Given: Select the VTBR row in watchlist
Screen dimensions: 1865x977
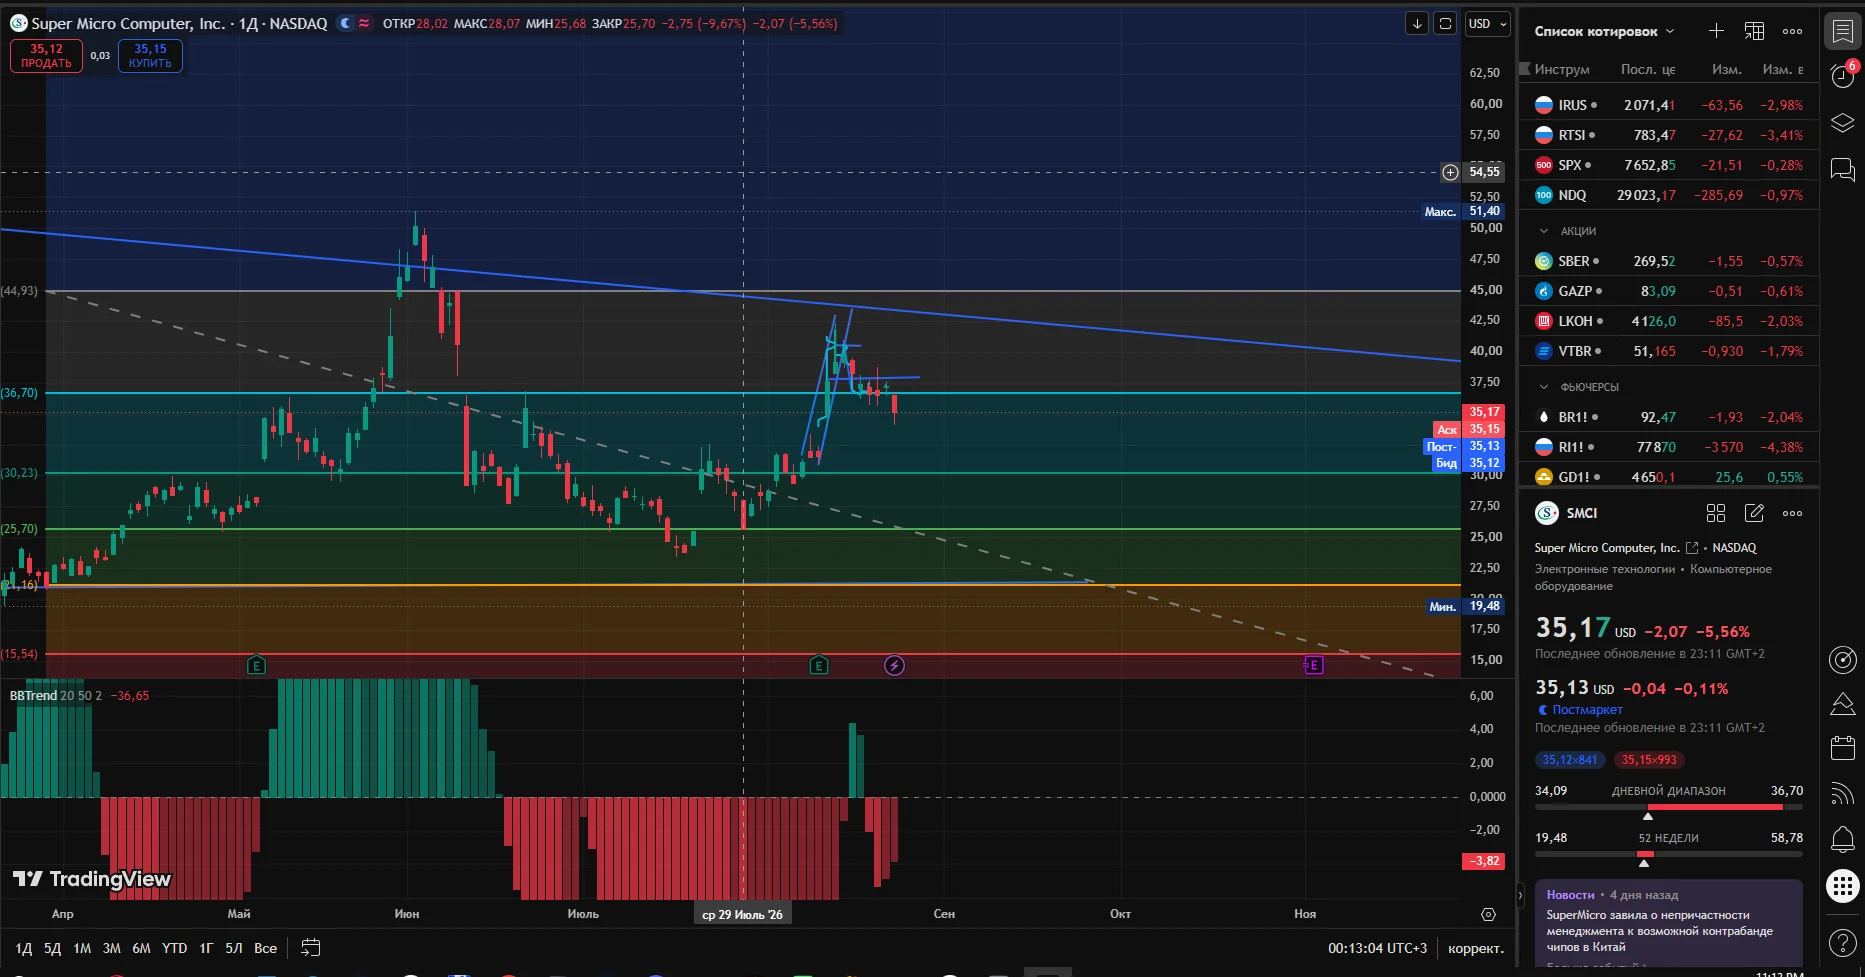Looking at the screenshot, I should [x=1668, y=351].
